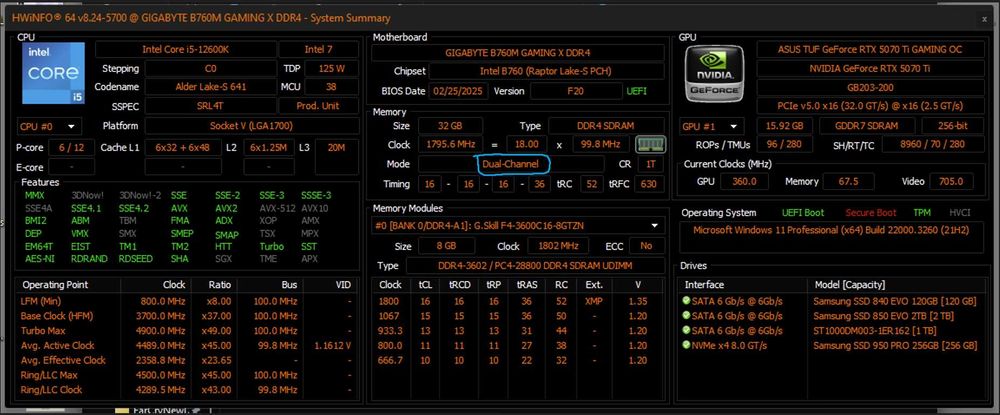The width and height of the screenshot is (1000, 415).
Task: Select the C0 stepping value
Action: click(210, 68)
